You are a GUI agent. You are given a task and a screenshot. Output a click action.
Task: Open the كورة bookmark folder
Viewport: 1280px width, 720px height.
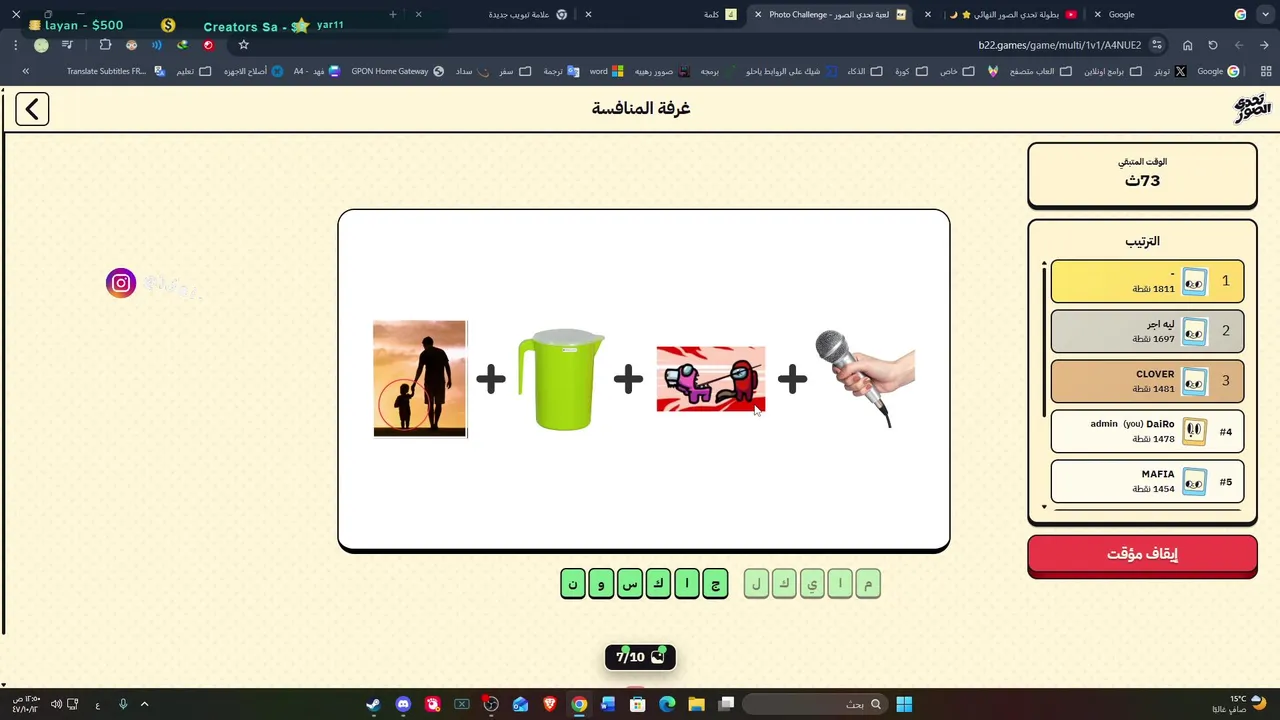(911, 71)
